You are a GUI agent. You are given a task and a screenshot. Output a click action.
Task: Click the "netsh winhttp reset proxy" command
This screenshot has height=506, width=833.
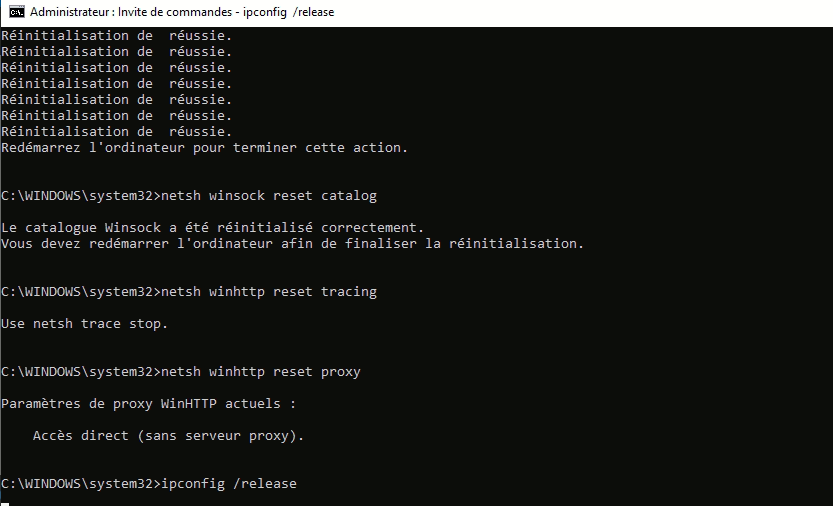point(261,372)
